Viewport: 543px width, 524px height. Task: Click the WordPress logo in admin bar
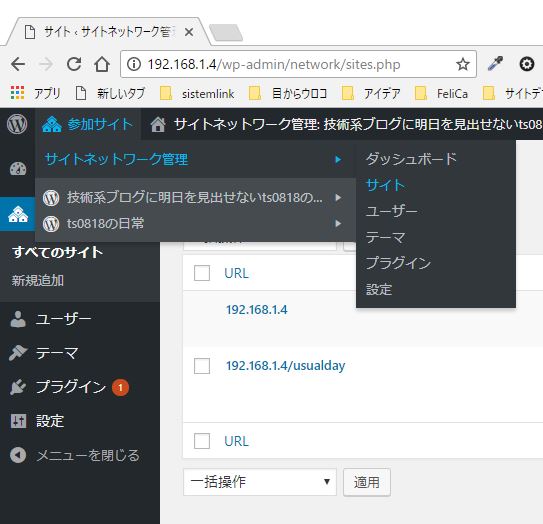tap(17, 124)
